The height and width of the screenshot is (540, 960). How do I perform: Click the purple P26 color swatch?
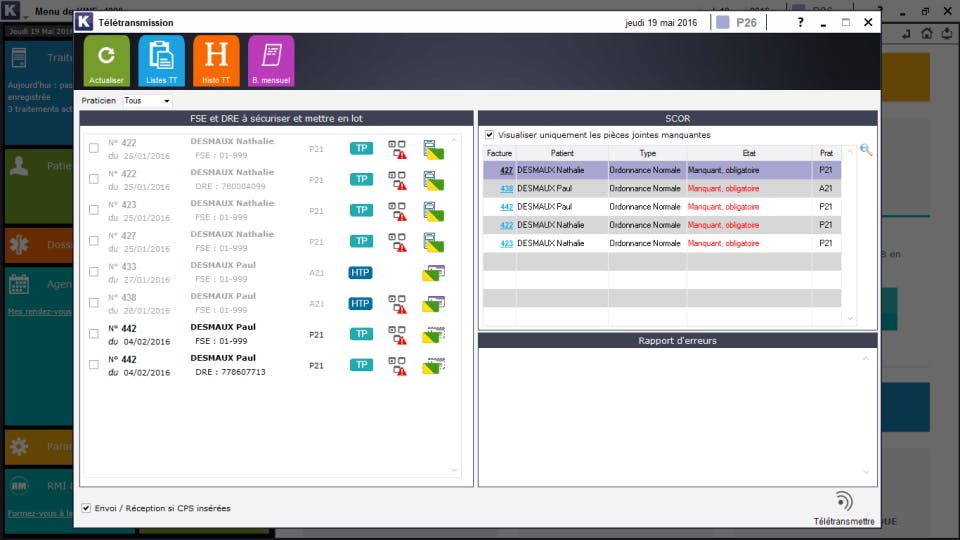[x=722, y=23]
